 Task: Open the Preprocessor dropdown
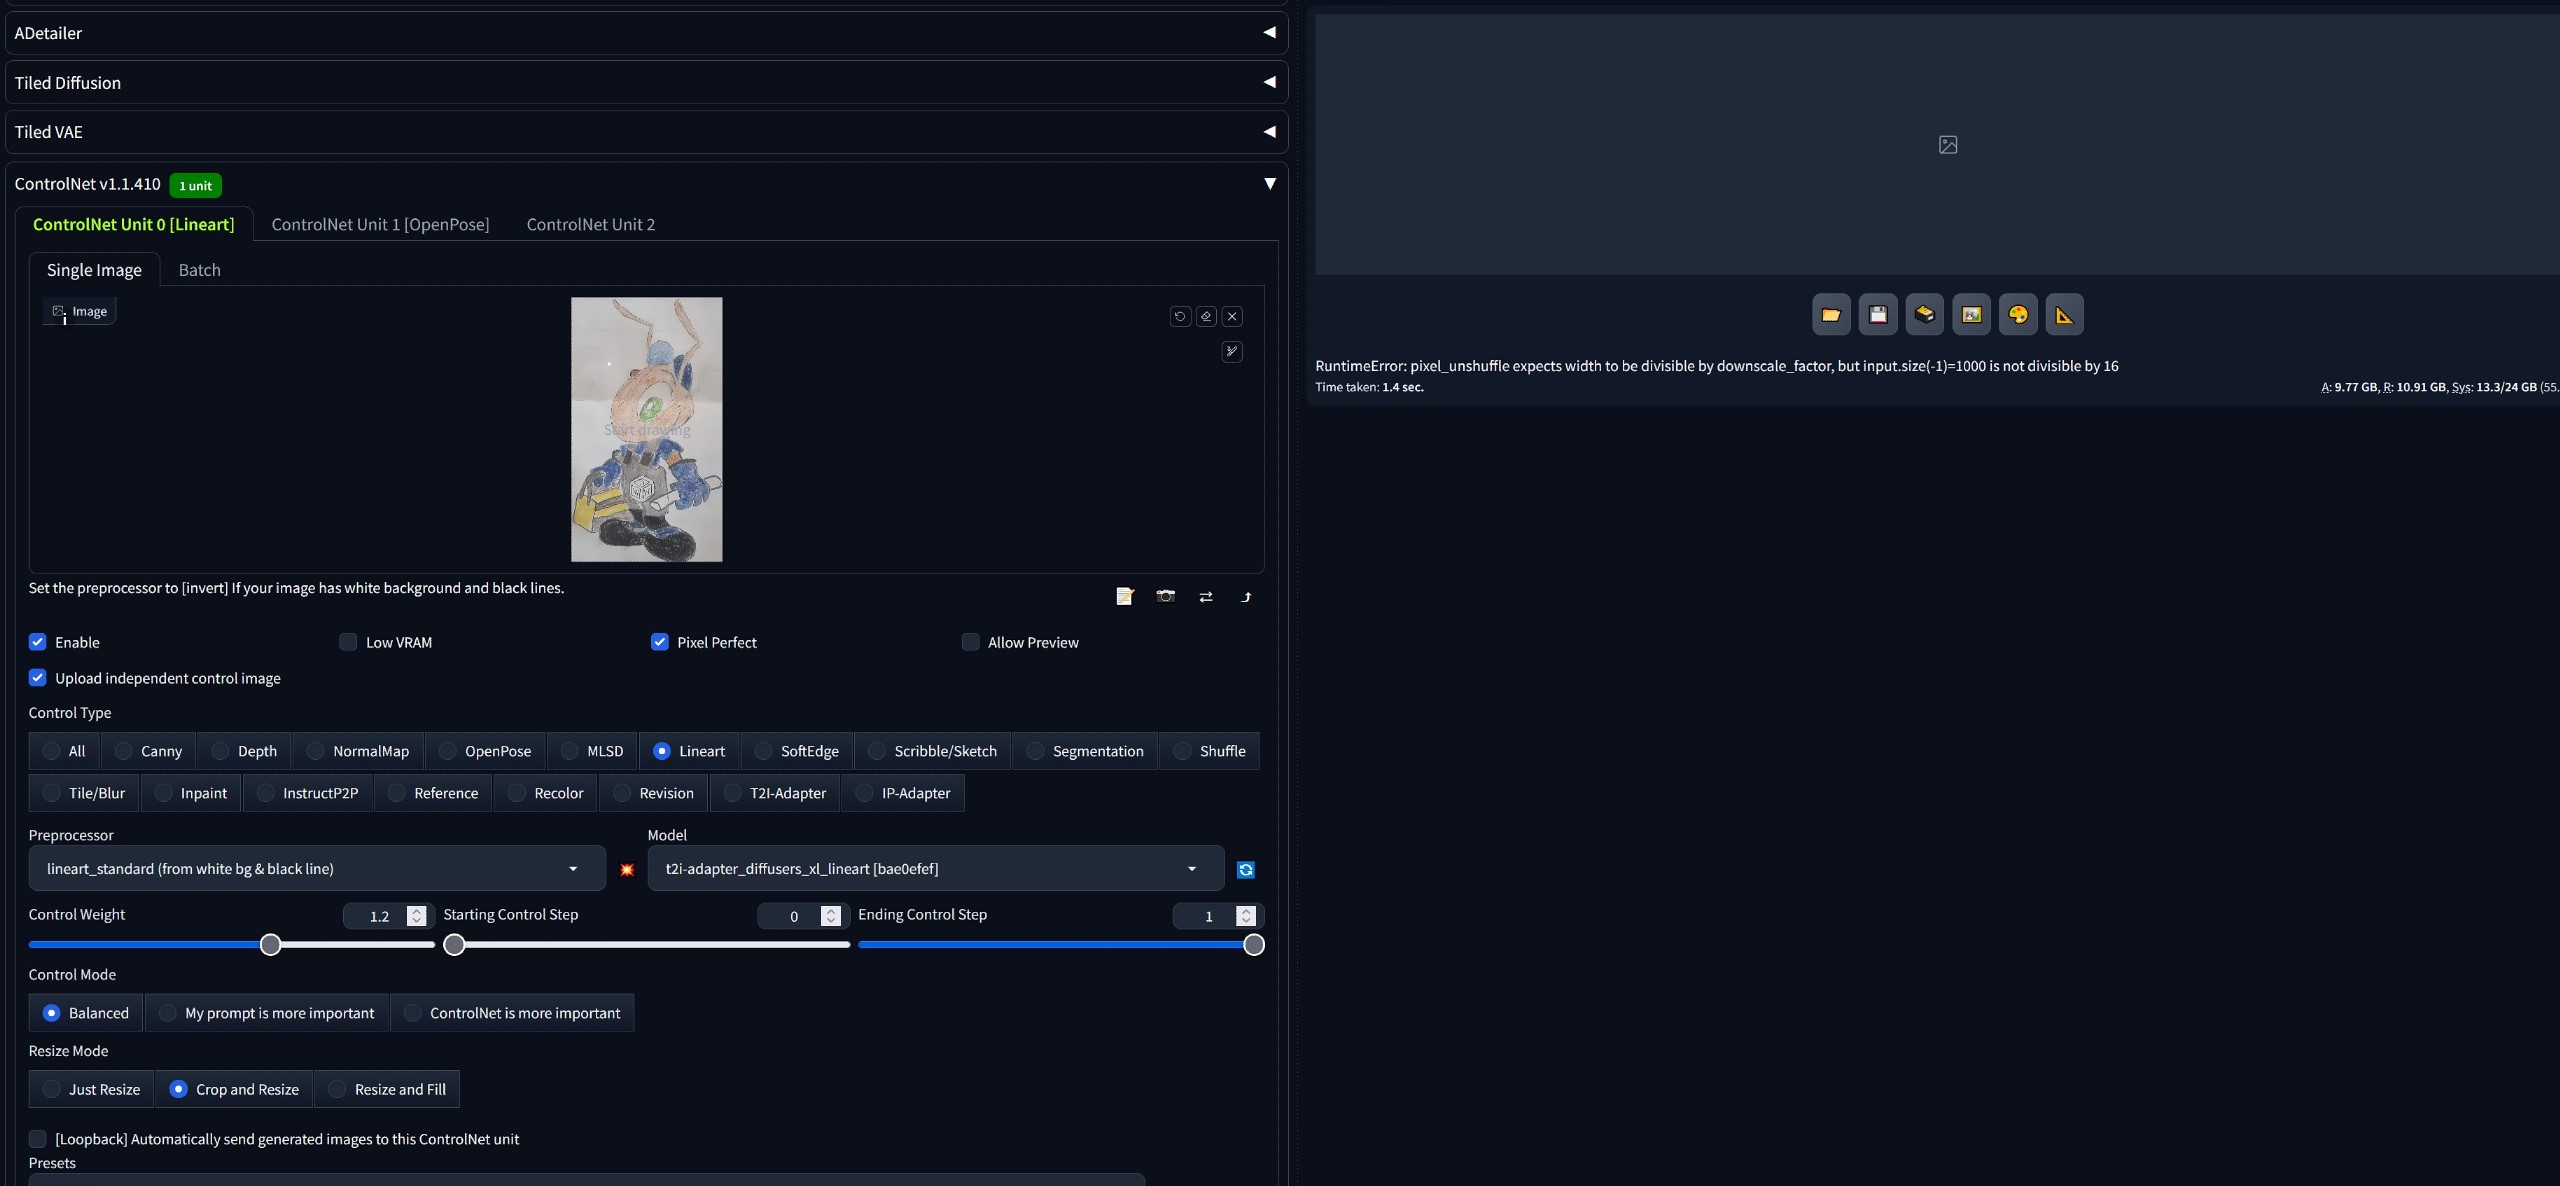coord(316,868)
